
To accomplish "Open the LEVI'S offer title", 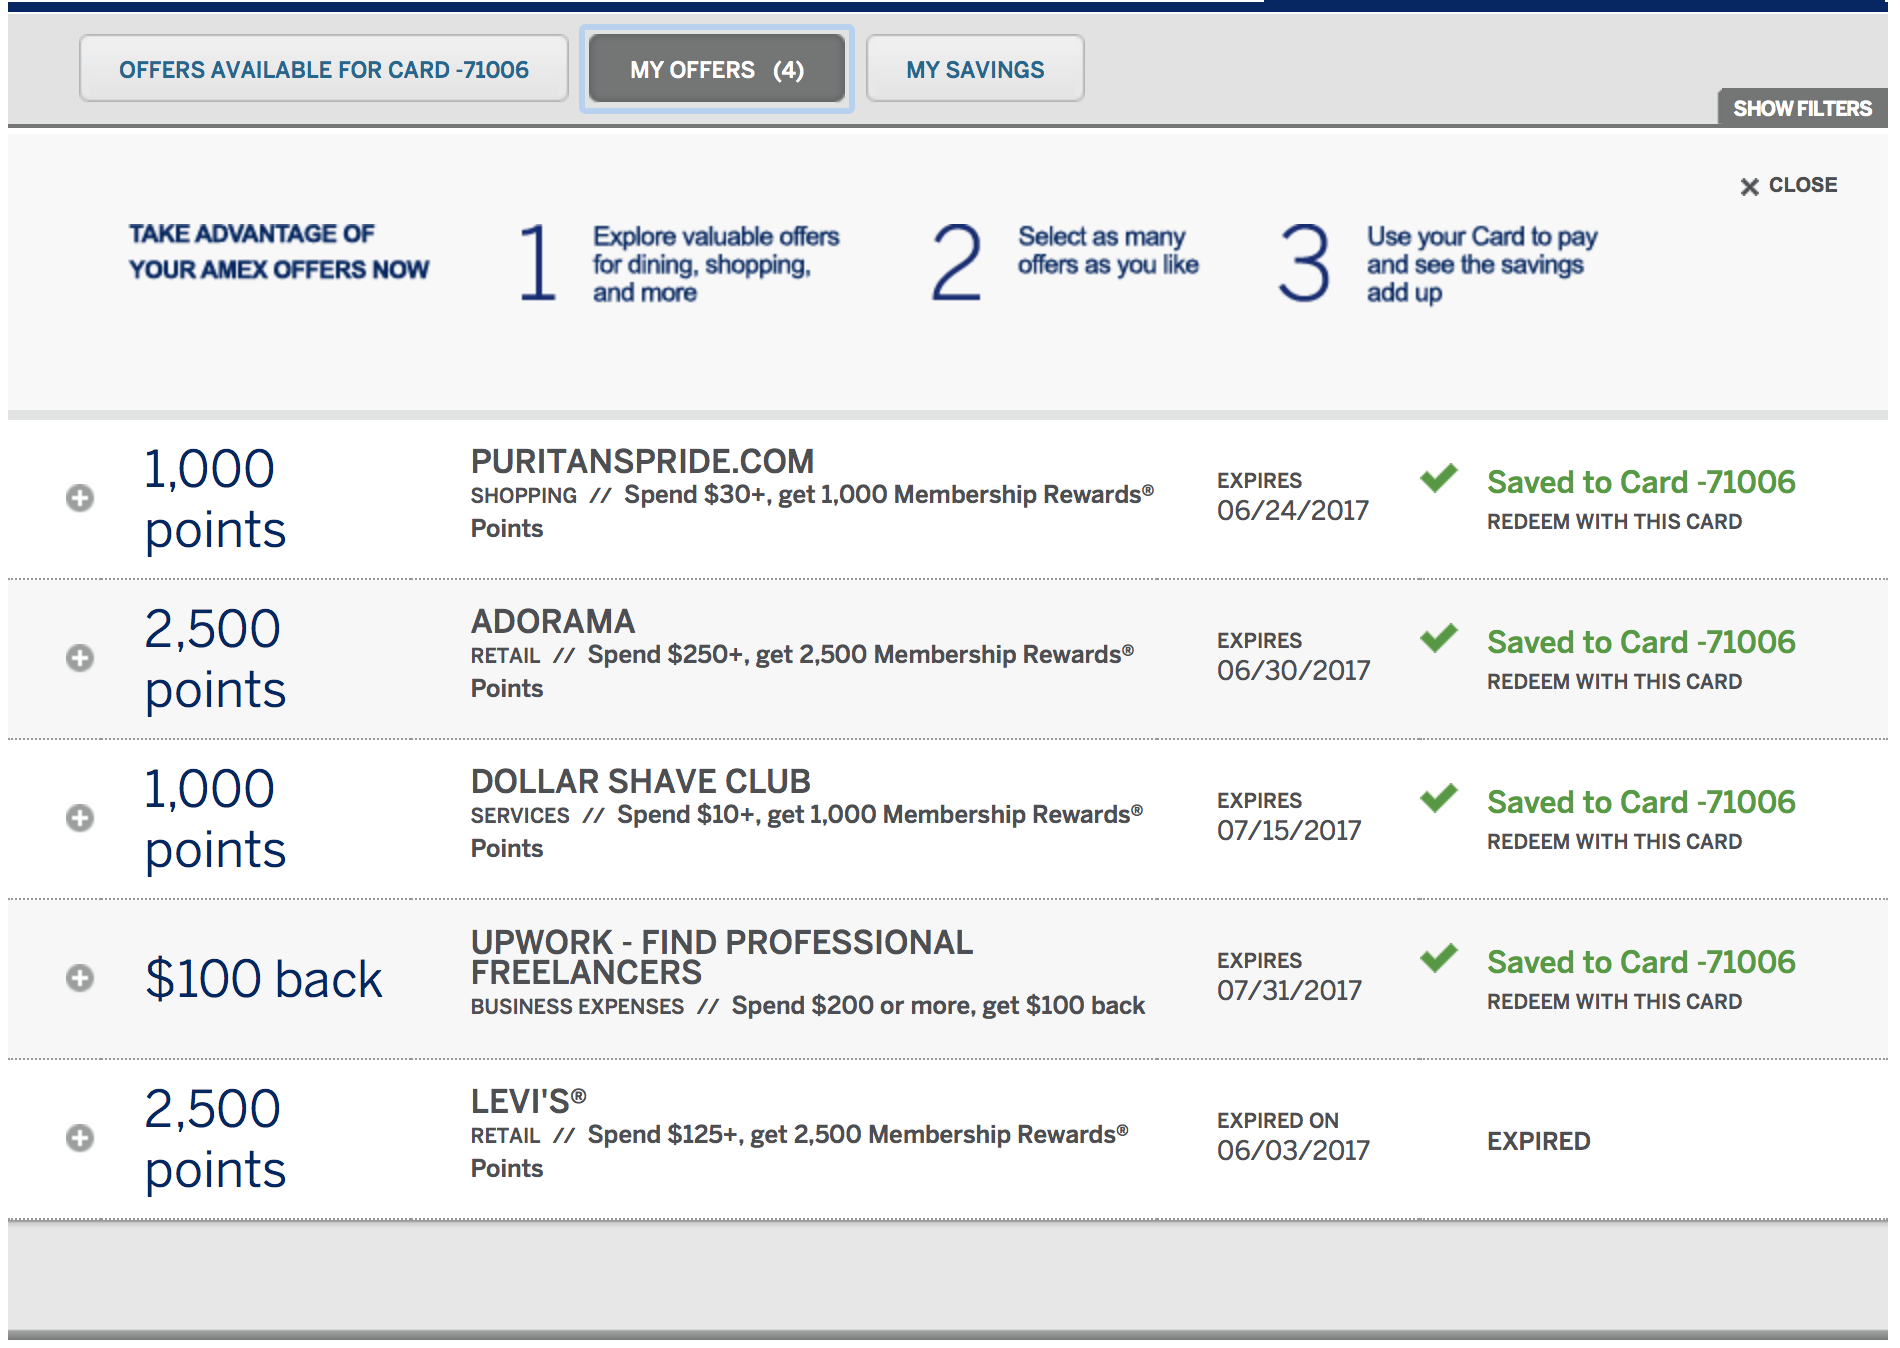I will point(529,1101).
